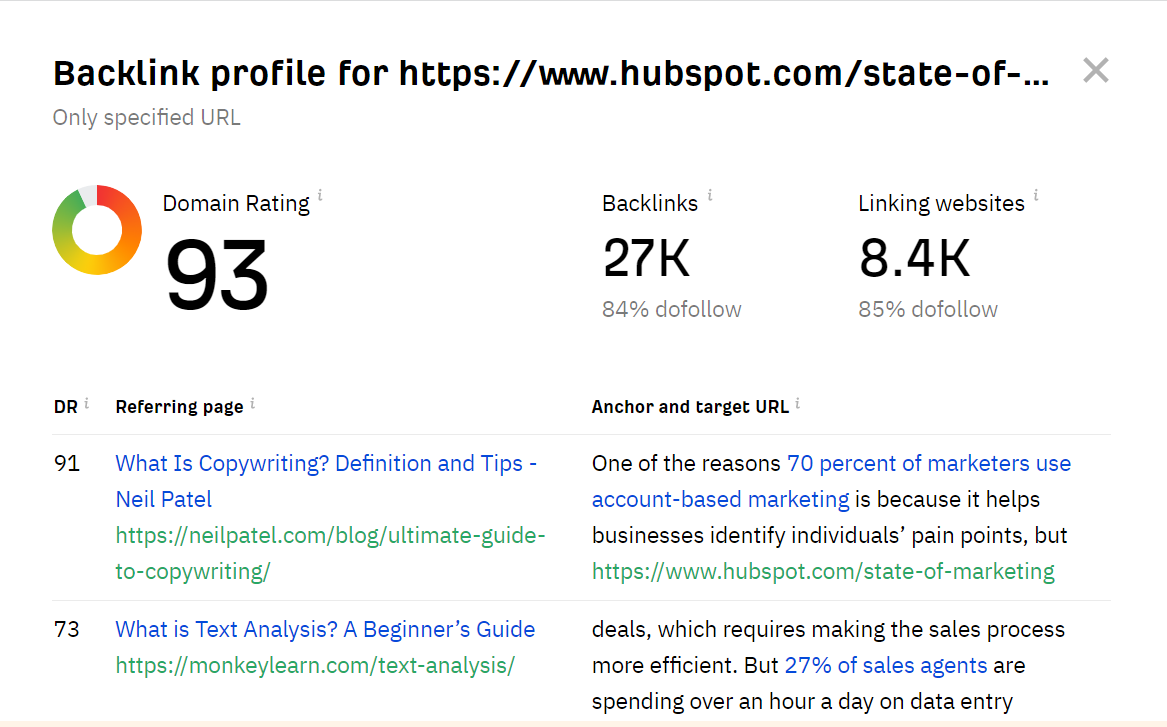Open the hubspot.com/state-of-marketing target URL

[x=823, y=572]
